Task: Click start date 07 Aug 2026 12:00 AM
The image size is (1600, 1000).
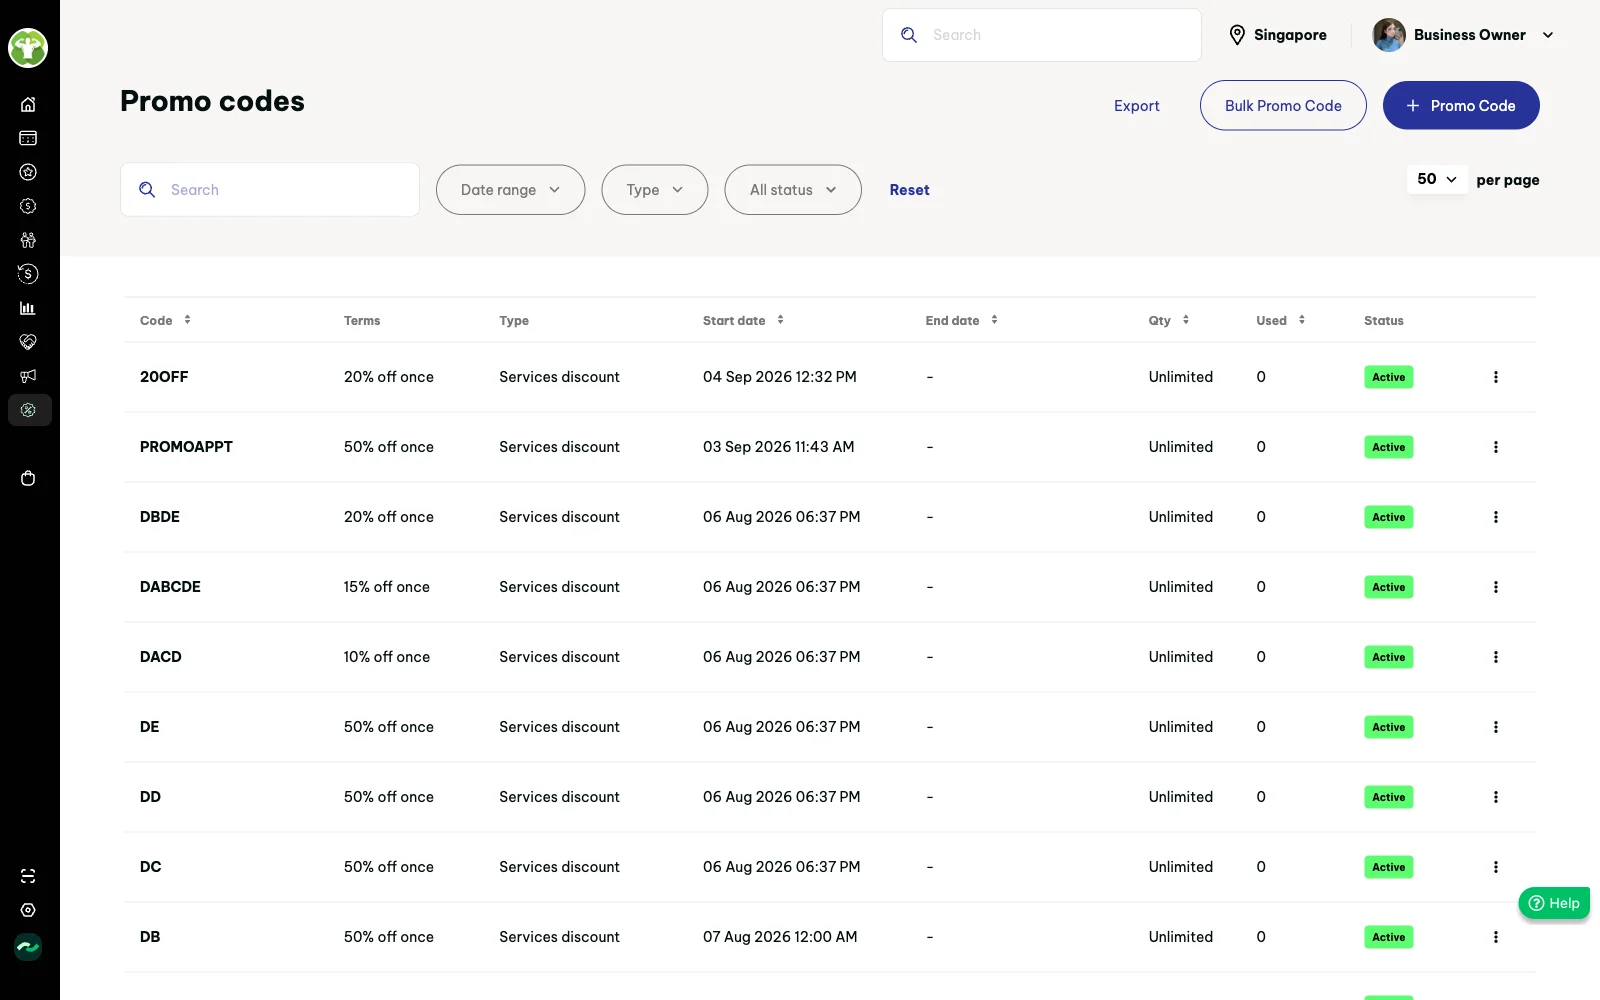Action: (780, 937)
